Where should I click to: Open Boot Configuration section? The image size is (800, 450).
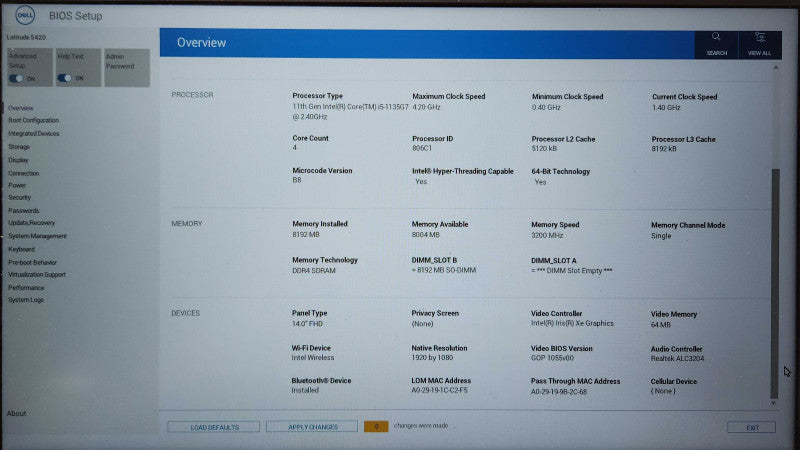pyautogui.click(x=34, y=120)
